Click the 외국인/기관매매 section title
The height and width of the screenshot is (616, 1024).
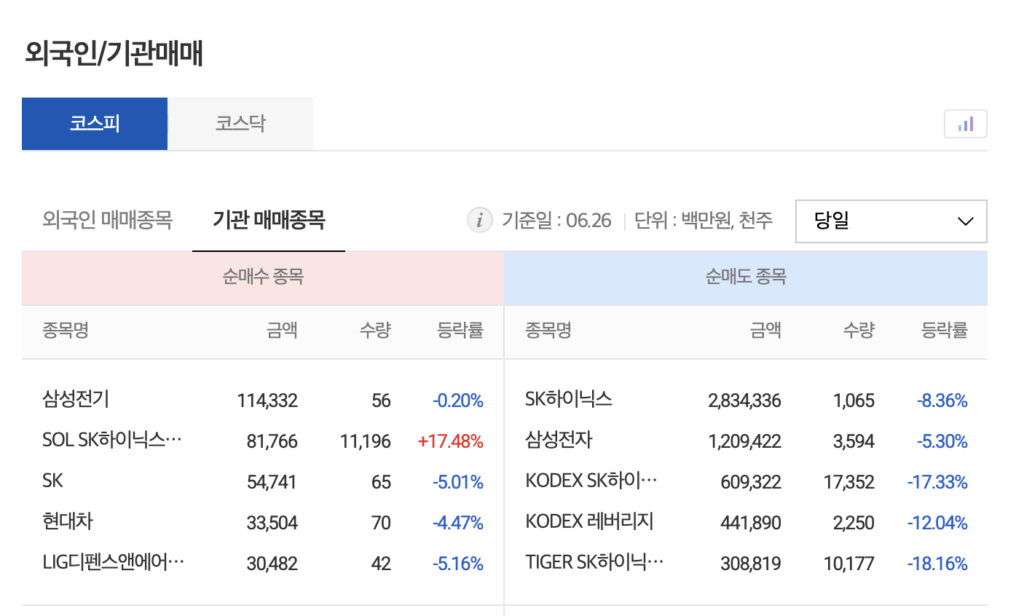(114, 53)
